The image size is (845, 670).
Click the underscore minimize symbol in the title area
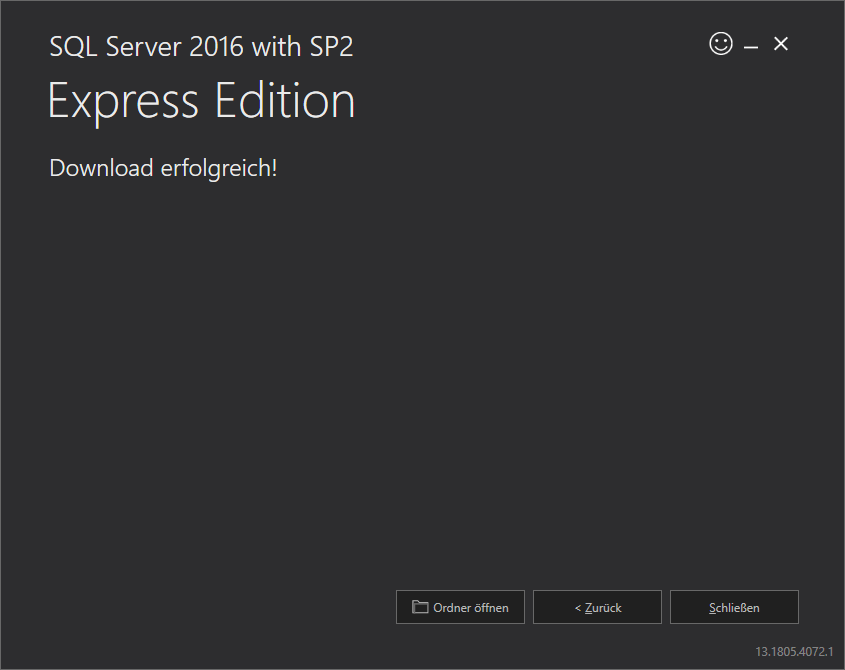(750, 46)
